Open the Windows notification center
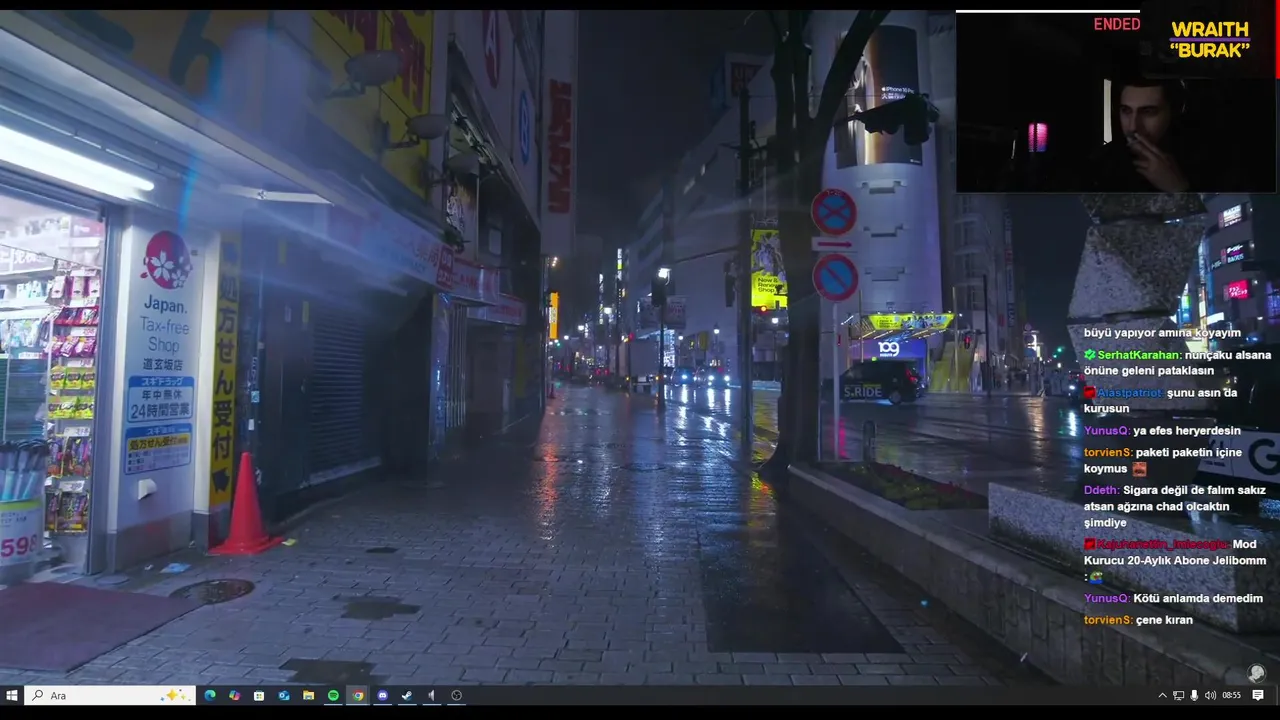Image resolution: width=1280 pixels, height=720 pixels. tap(1258, 695)
